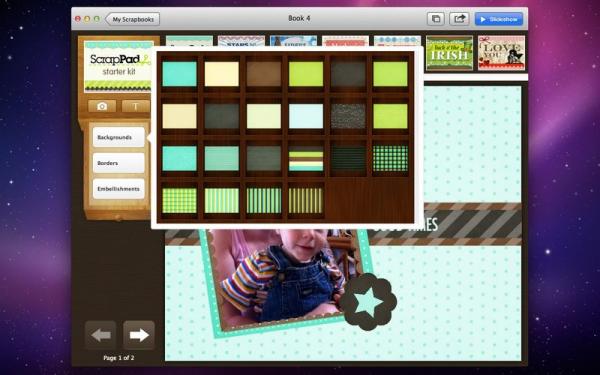This screenshot has height=375, width=600.
Task: Return to My Scrapbooks
Action: coord(132,19)
